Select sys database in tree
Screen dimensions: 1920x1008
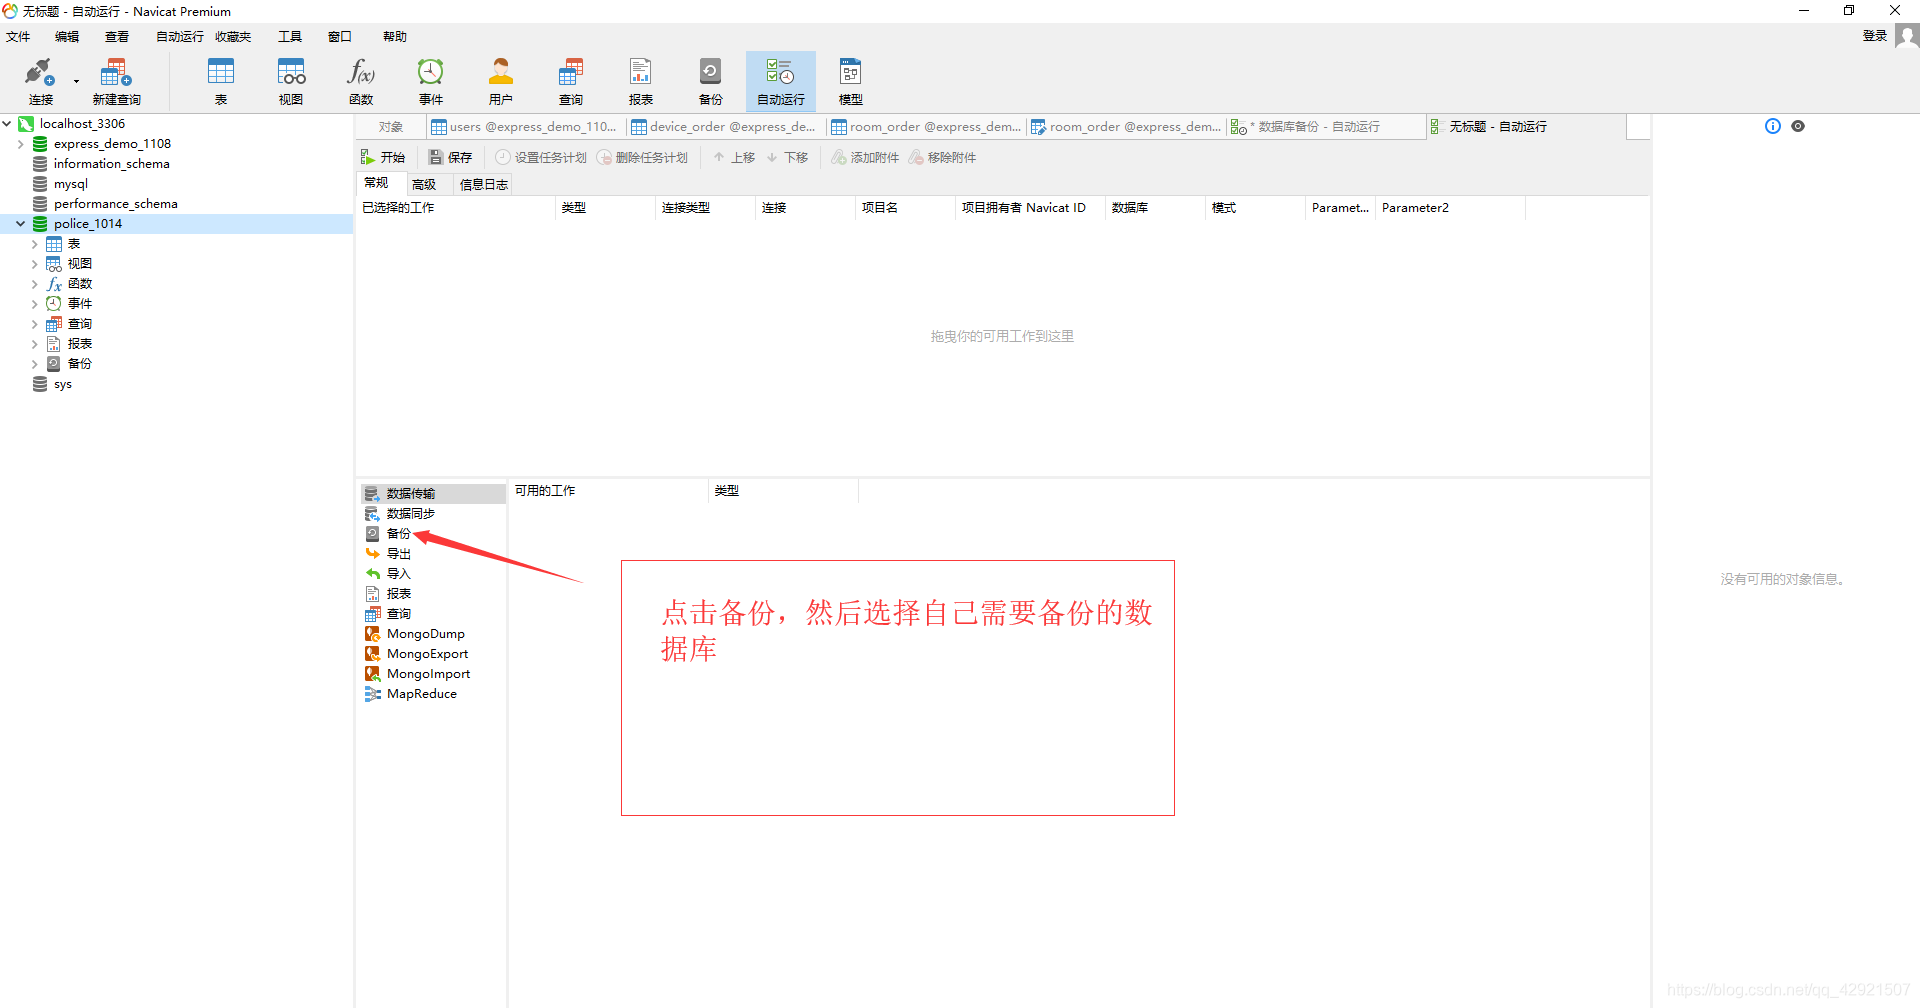point(62,384)
